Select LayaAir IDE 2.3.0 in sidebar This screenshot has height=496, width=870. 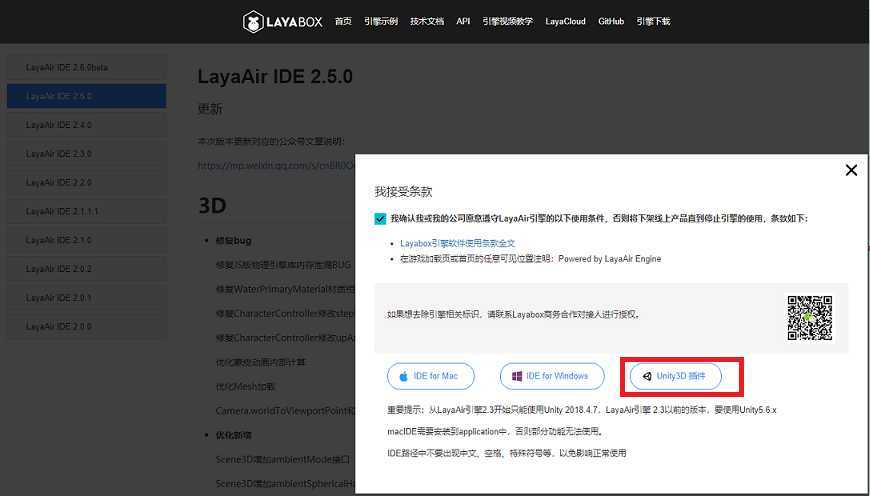point(87,154)
